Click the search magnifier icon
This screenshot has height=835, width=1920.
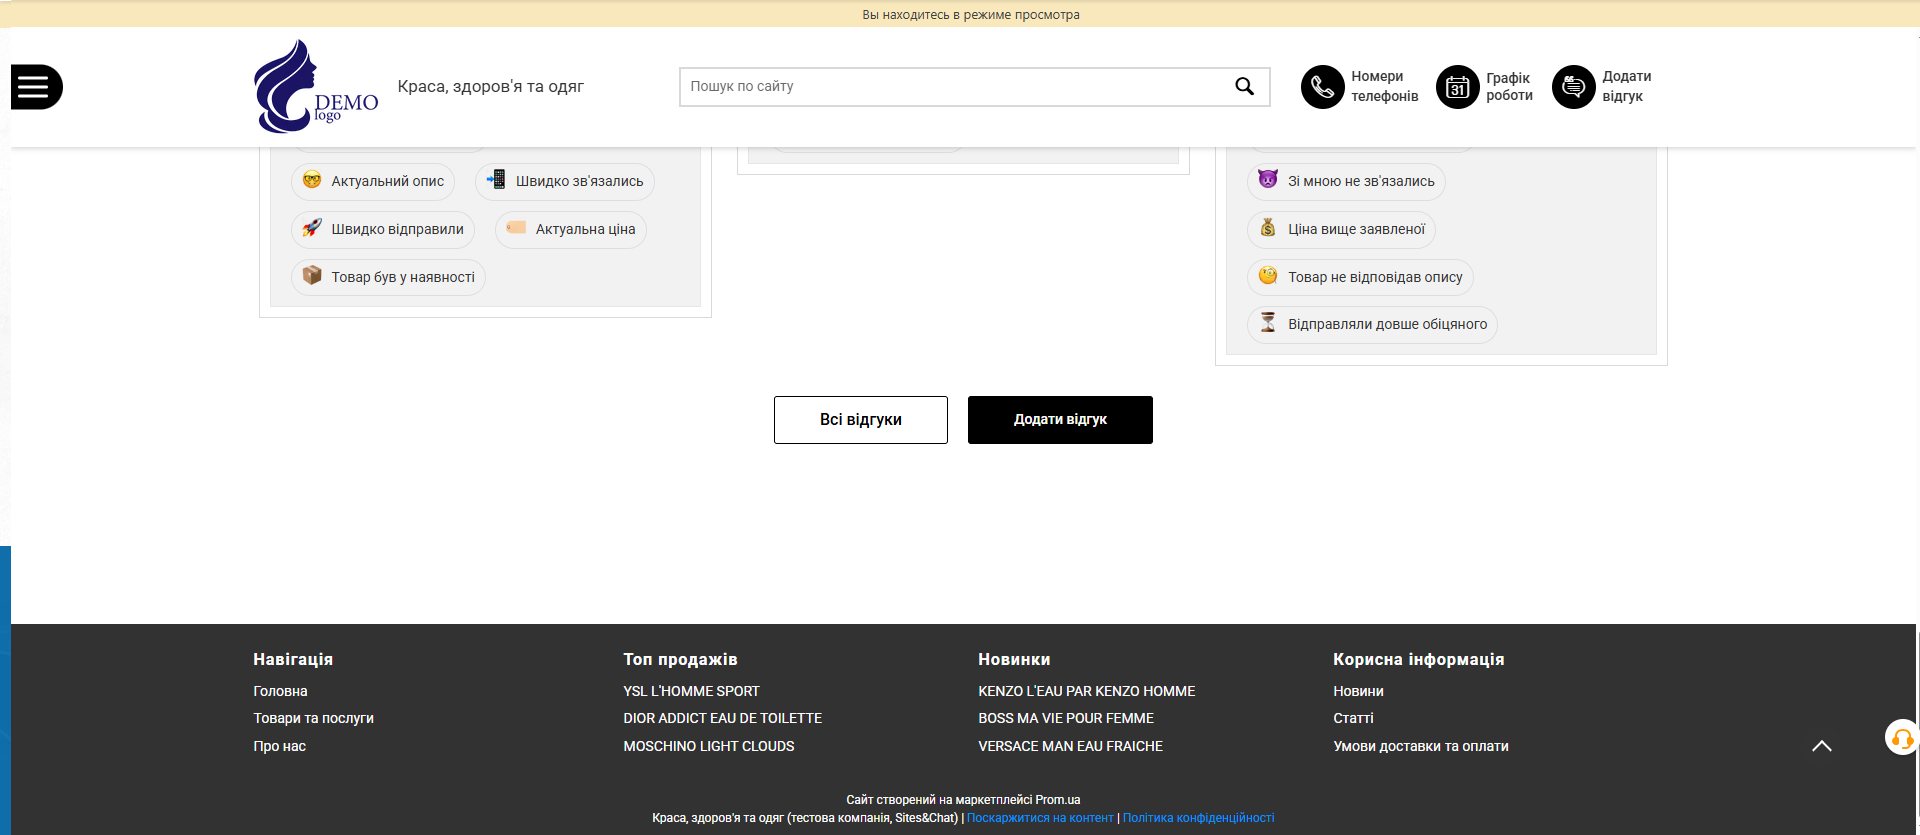point(1244,87)
